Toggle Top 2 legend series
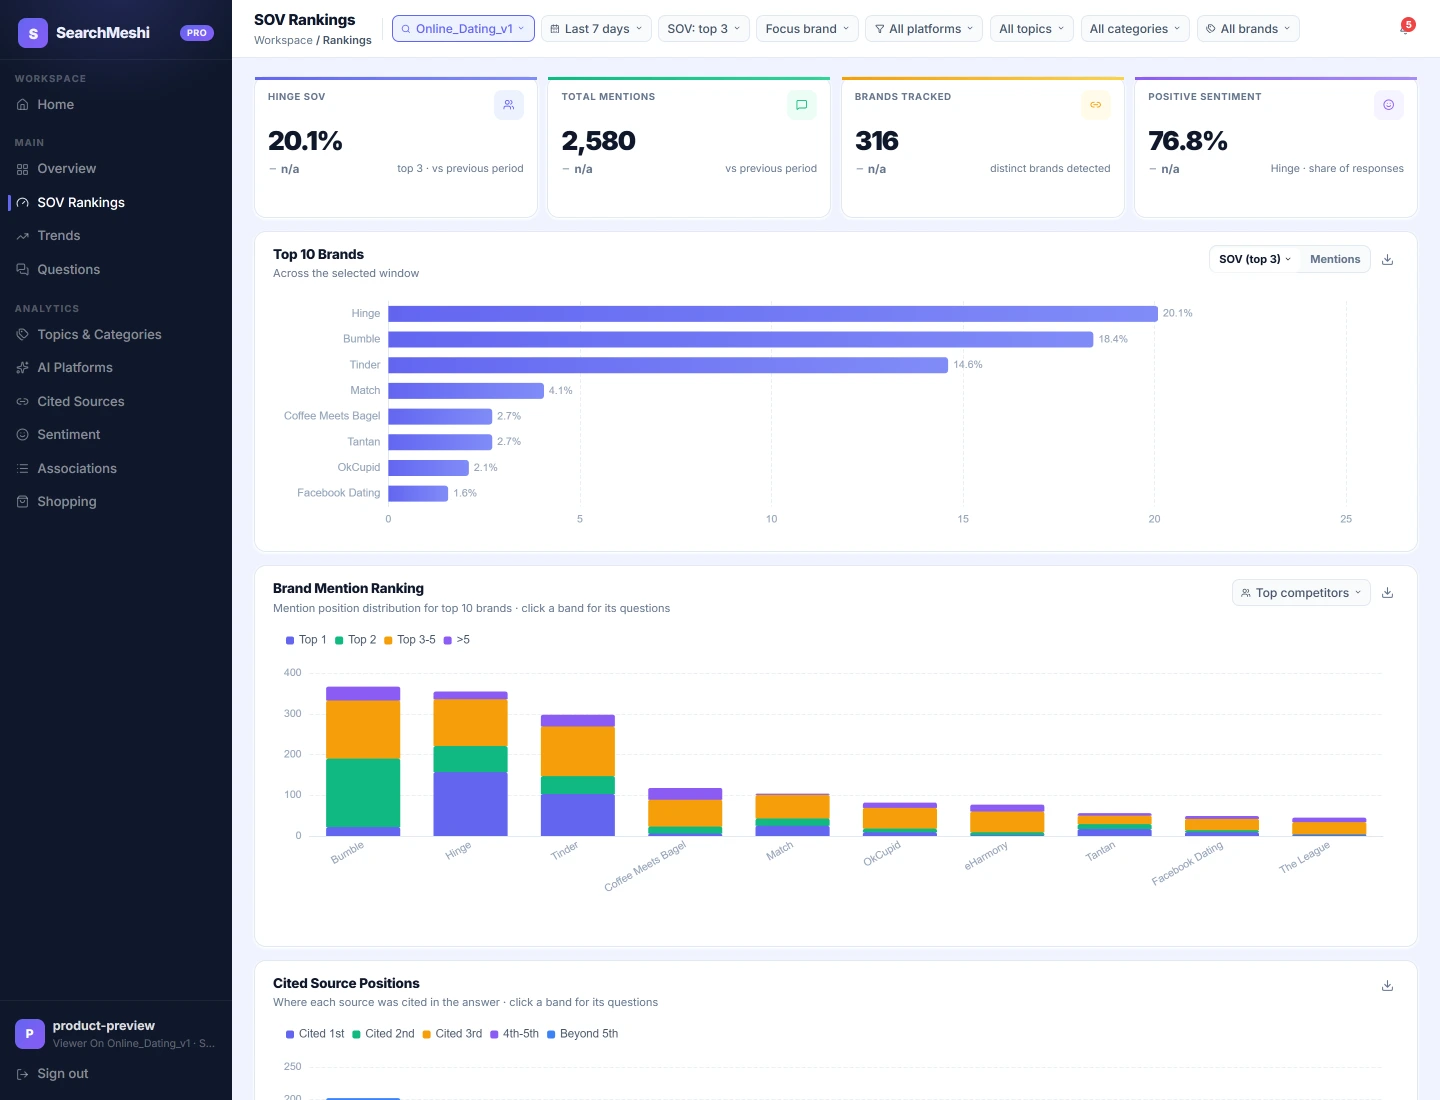This screenshot has width=1440, height=1100. pyautogui.click(x=356, y=640)
